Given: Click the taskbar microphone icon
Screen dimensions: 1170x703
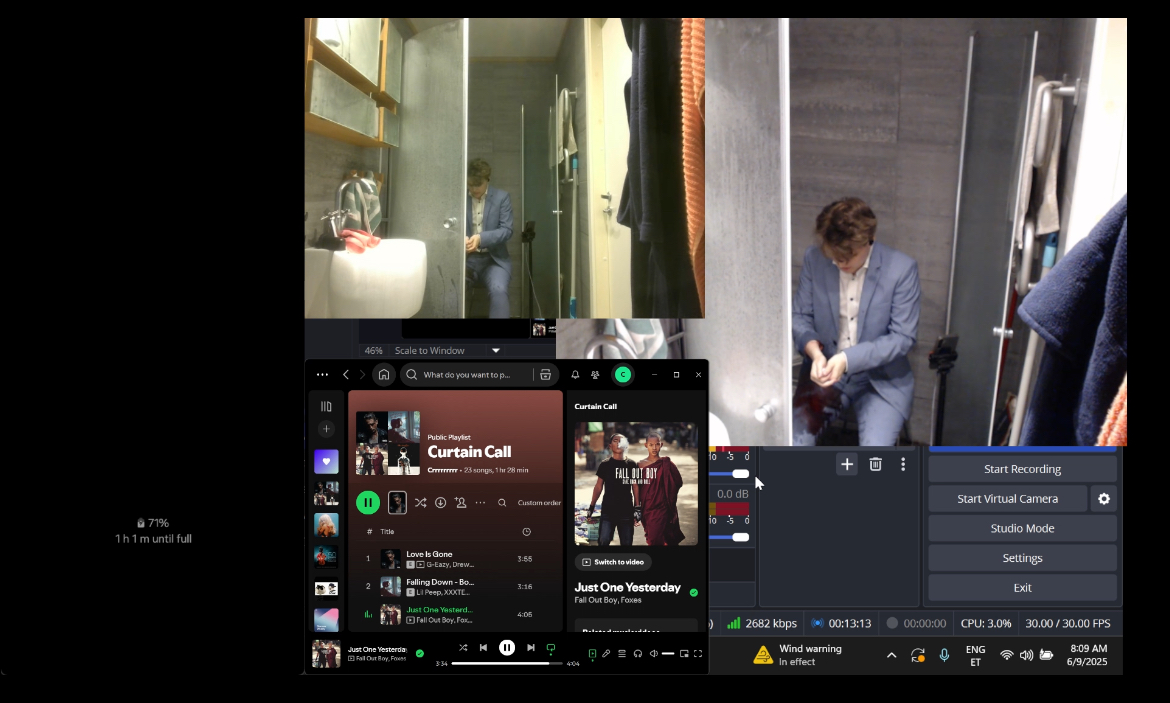Looking at the screenshot, I should (944, 655).
